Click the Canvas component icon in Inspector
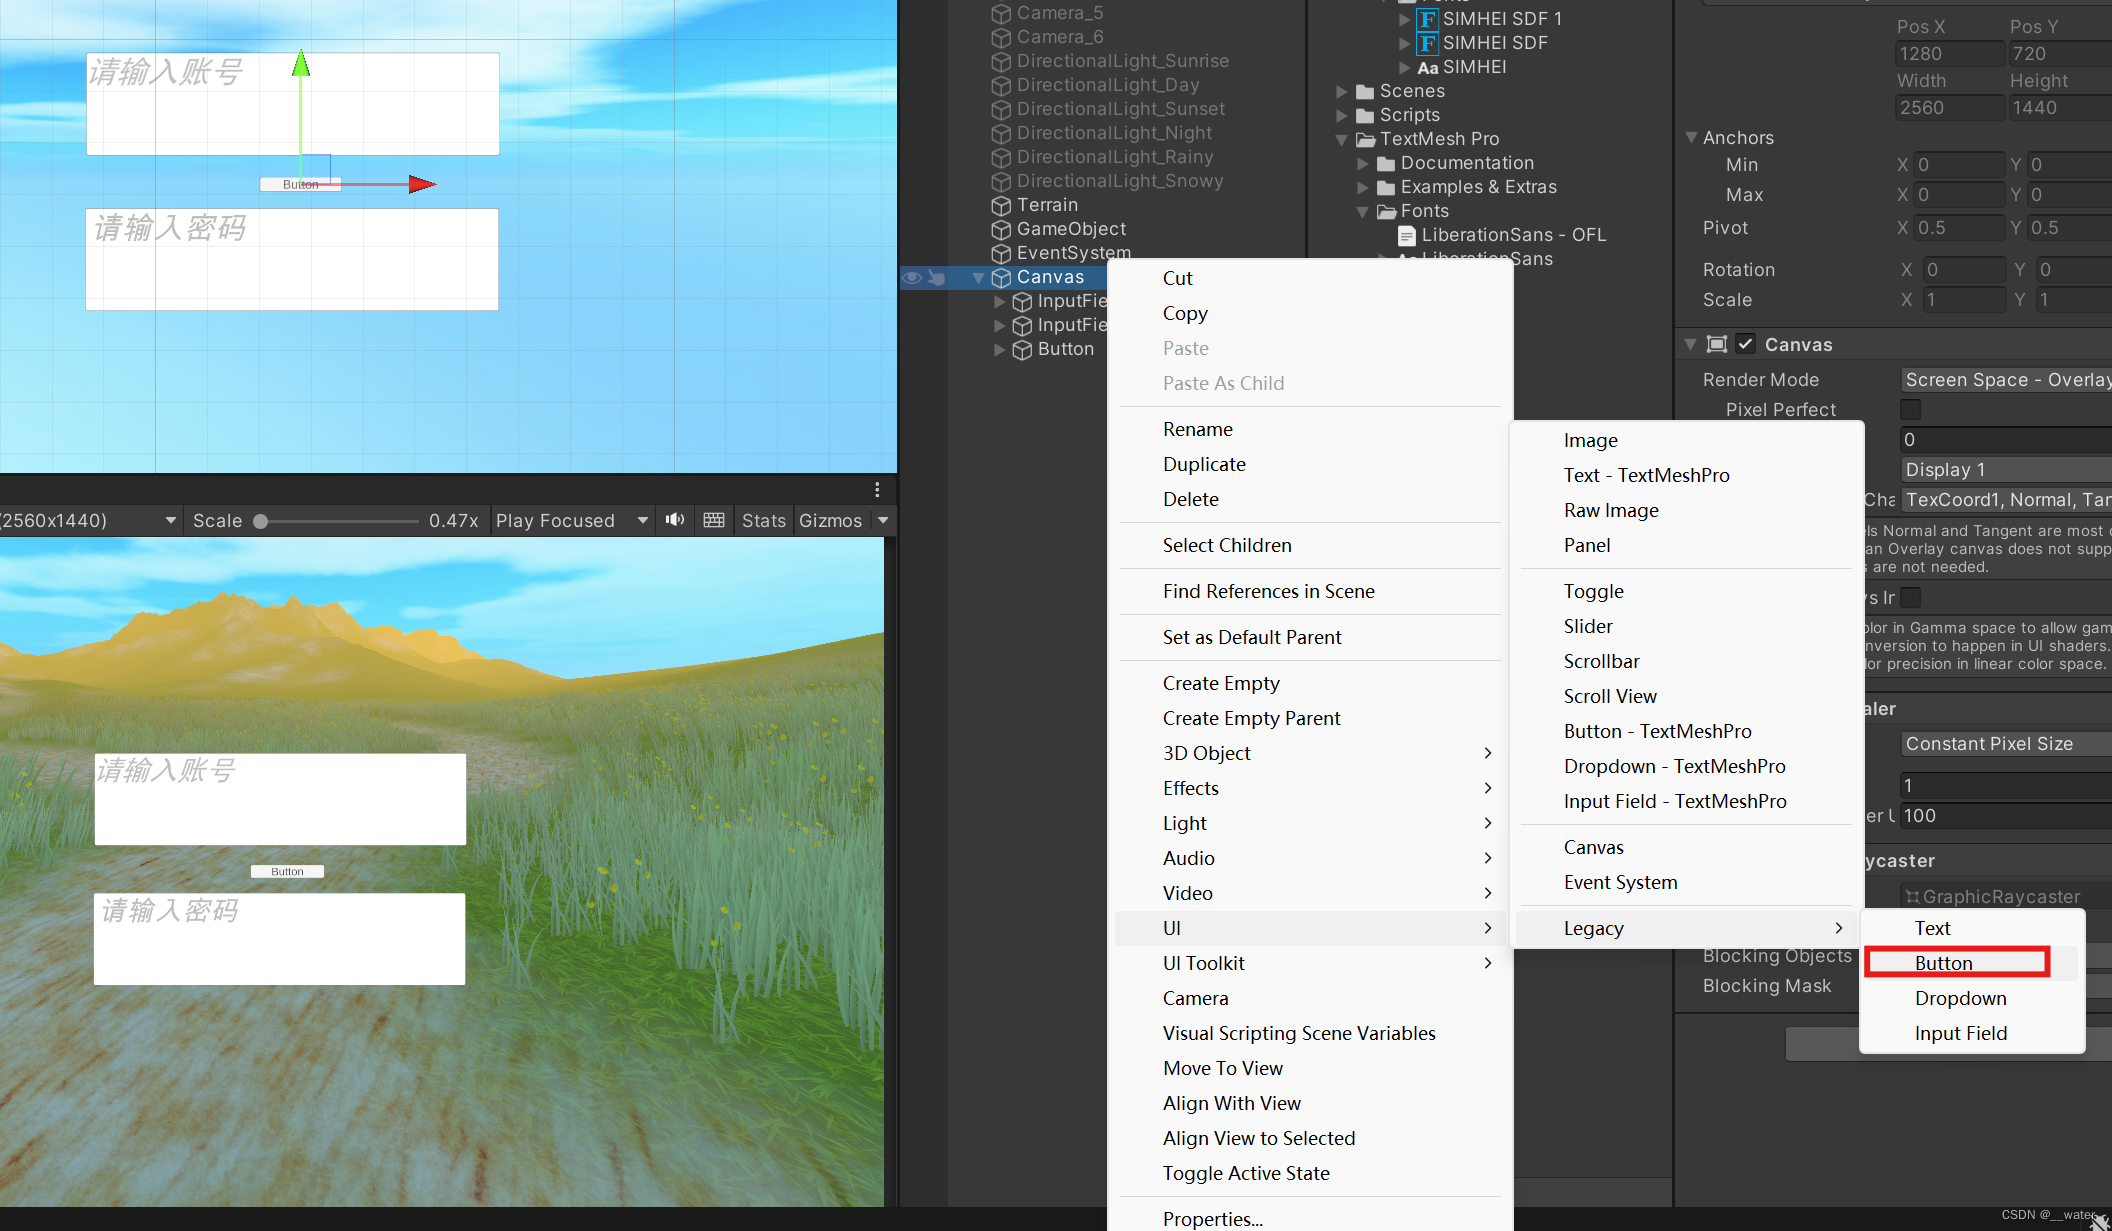2112x1231 pixels. [x=1717, y=345]
